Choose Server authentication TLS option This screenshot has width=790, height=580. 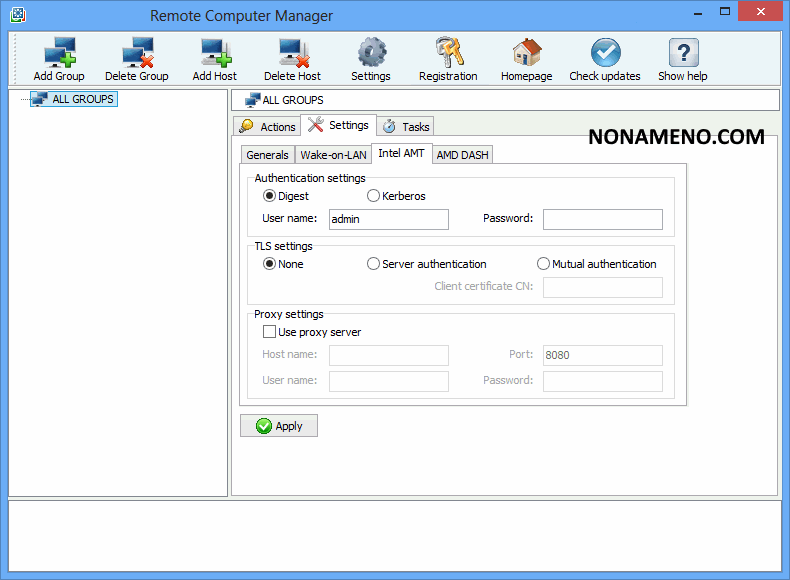coord(374,264)
